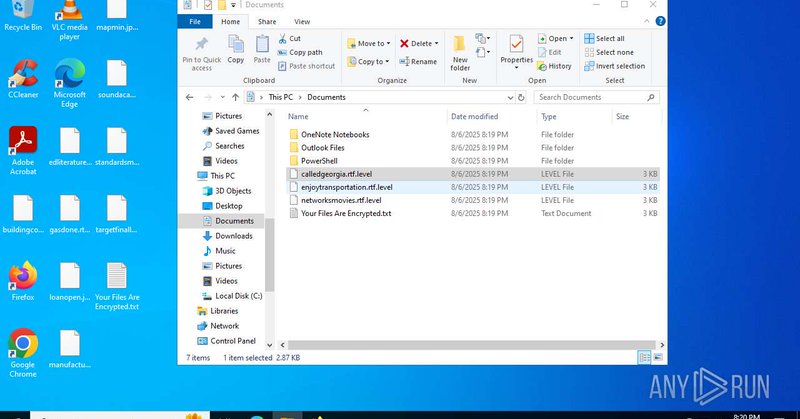The image size is (800, 419).
Task: Go up one folder level
Action: 235,97
